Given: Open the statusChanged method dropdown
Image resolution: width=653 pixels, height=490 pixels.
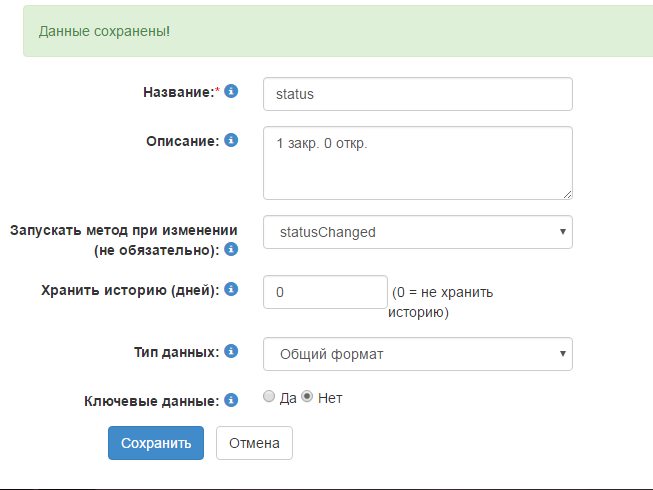Looking at the screenshot, I should pyautogui.click(x=417, y=232).
